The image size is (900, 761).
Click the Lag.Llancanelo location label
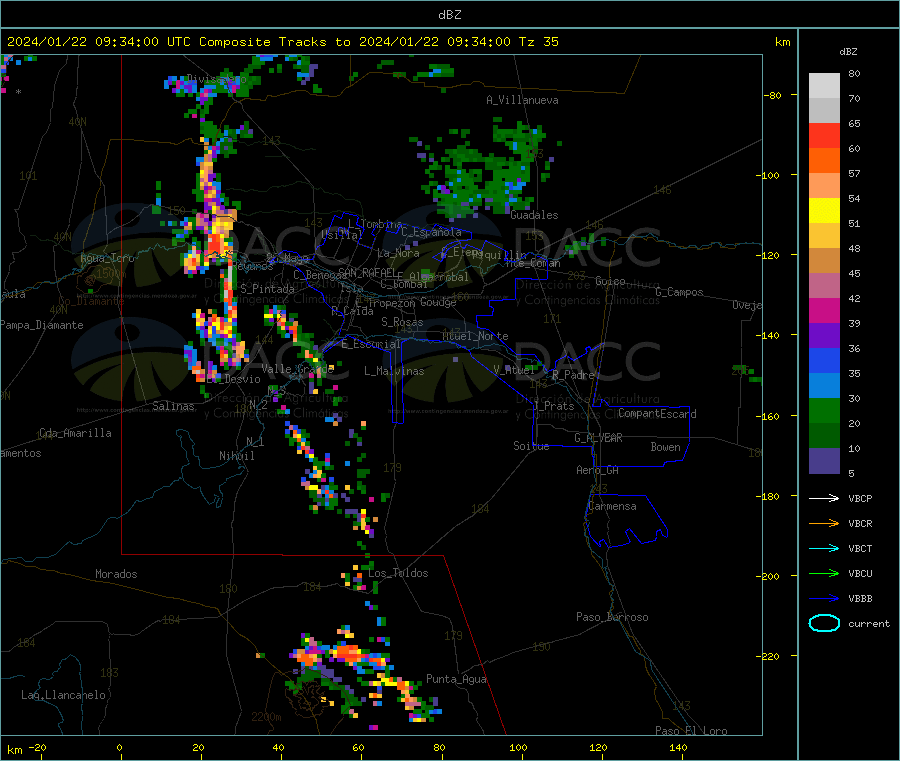coord(64,695)
